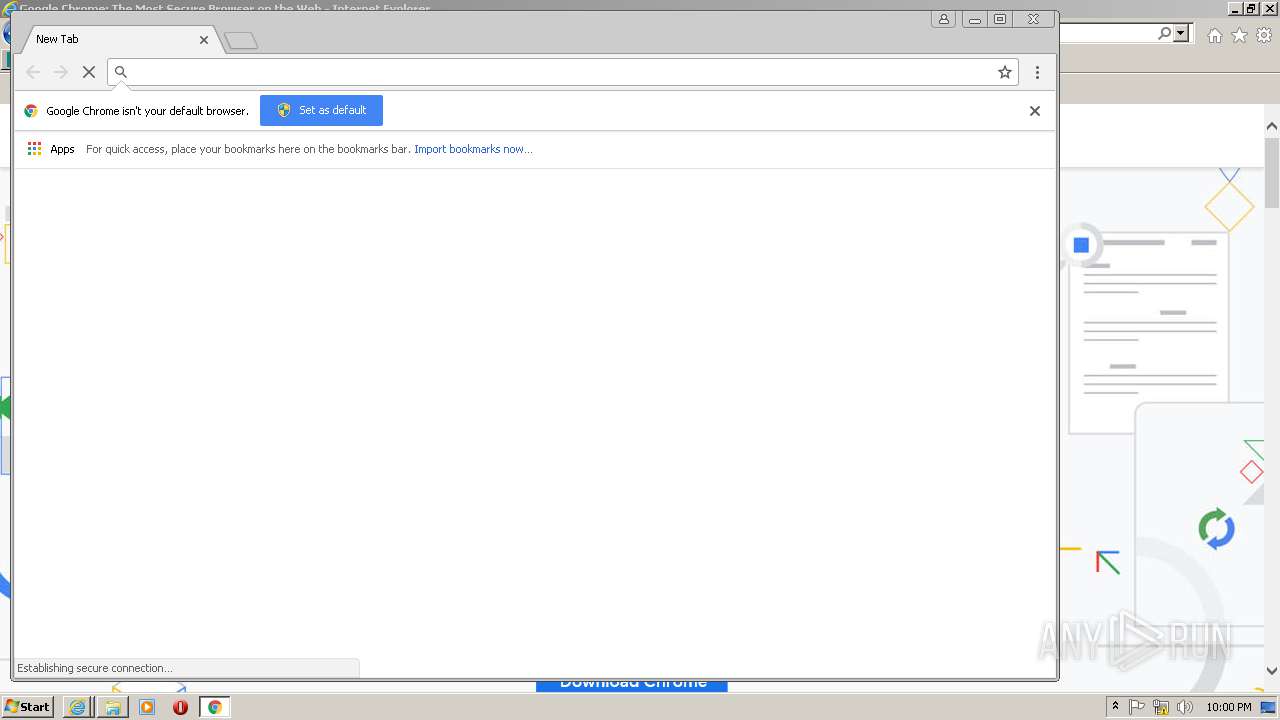This screenshot has height=720, width=1280.
Task: Click the Chrome back arrow button
Action: [33, 72]
